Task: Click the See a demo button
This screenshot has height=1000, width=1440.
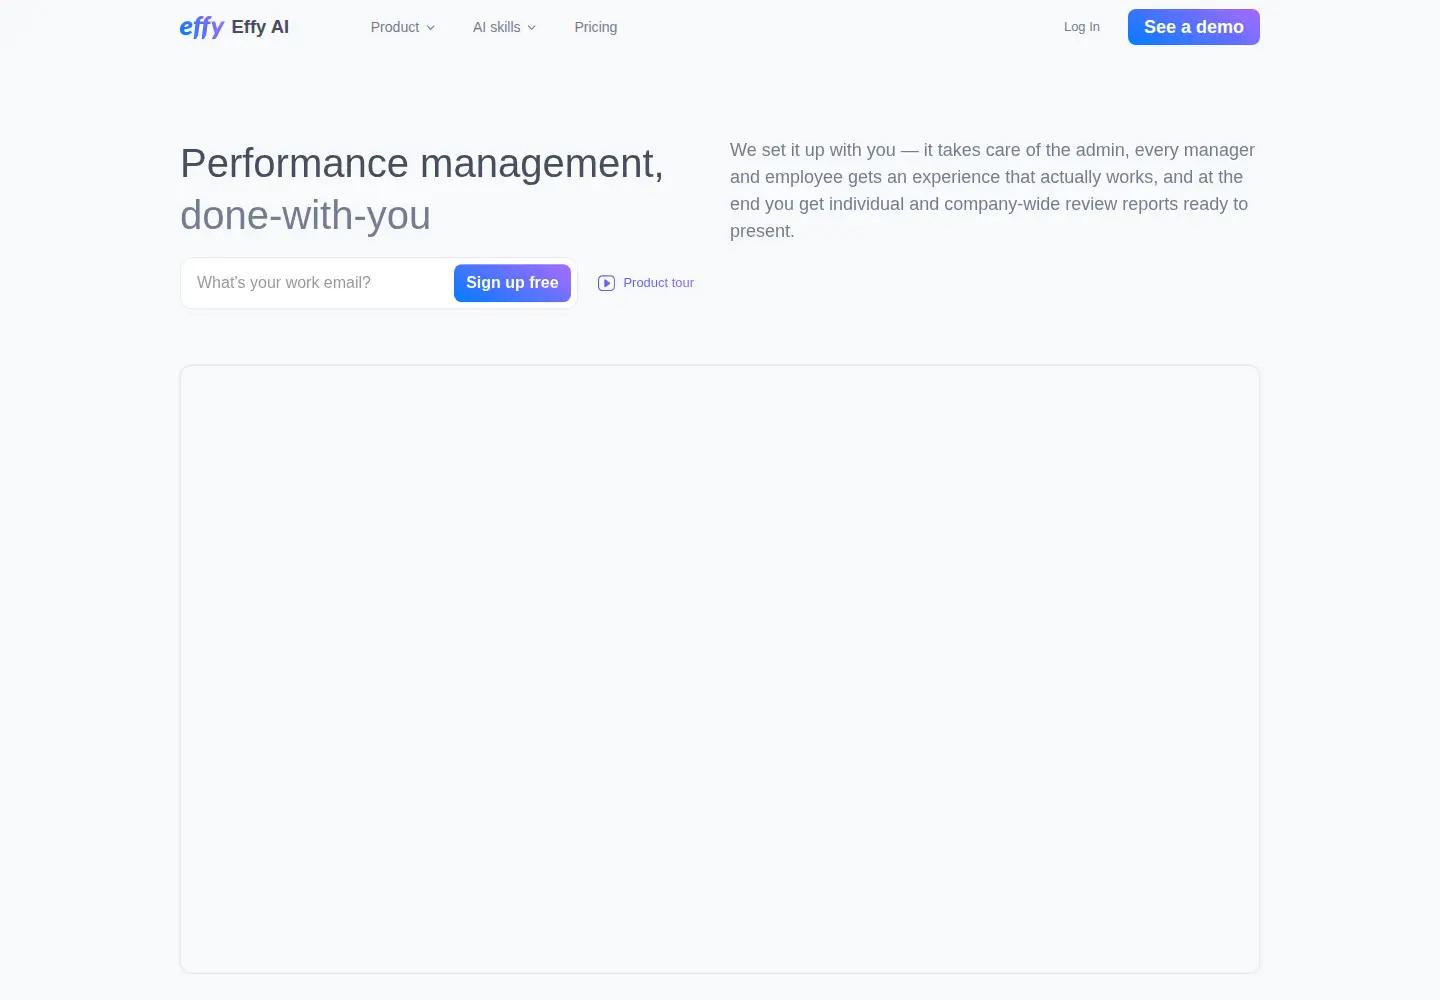Action: point(1194,27)
